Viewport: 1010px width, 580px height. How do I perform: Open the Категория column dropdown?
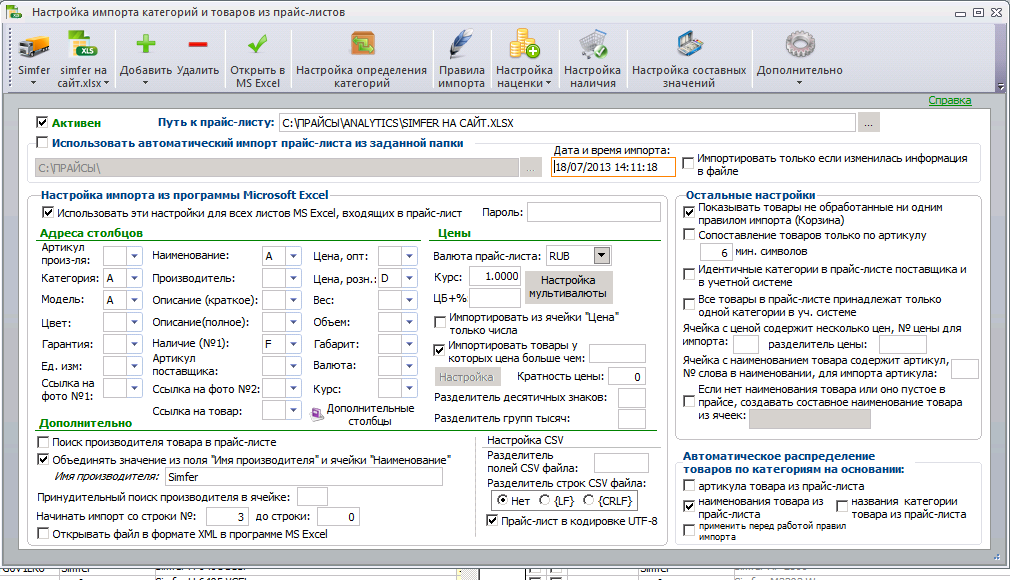[x=134, y=278]
